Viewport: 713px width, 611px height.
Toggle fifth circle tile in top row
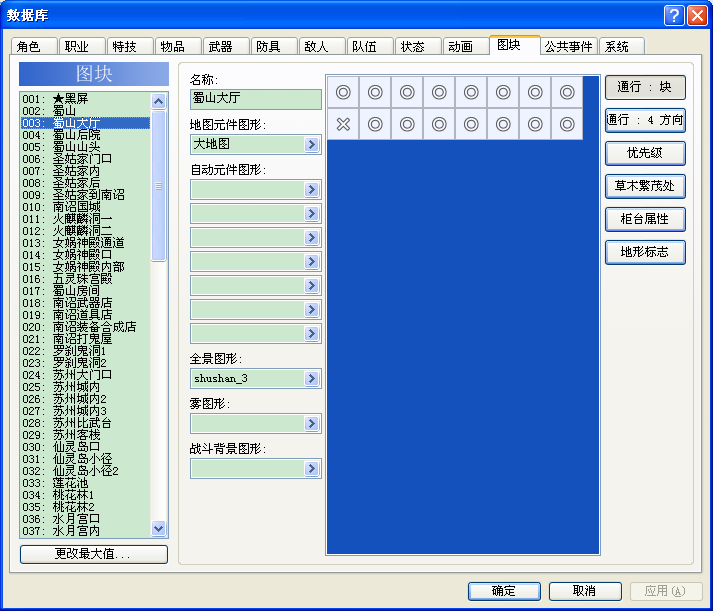471,92
